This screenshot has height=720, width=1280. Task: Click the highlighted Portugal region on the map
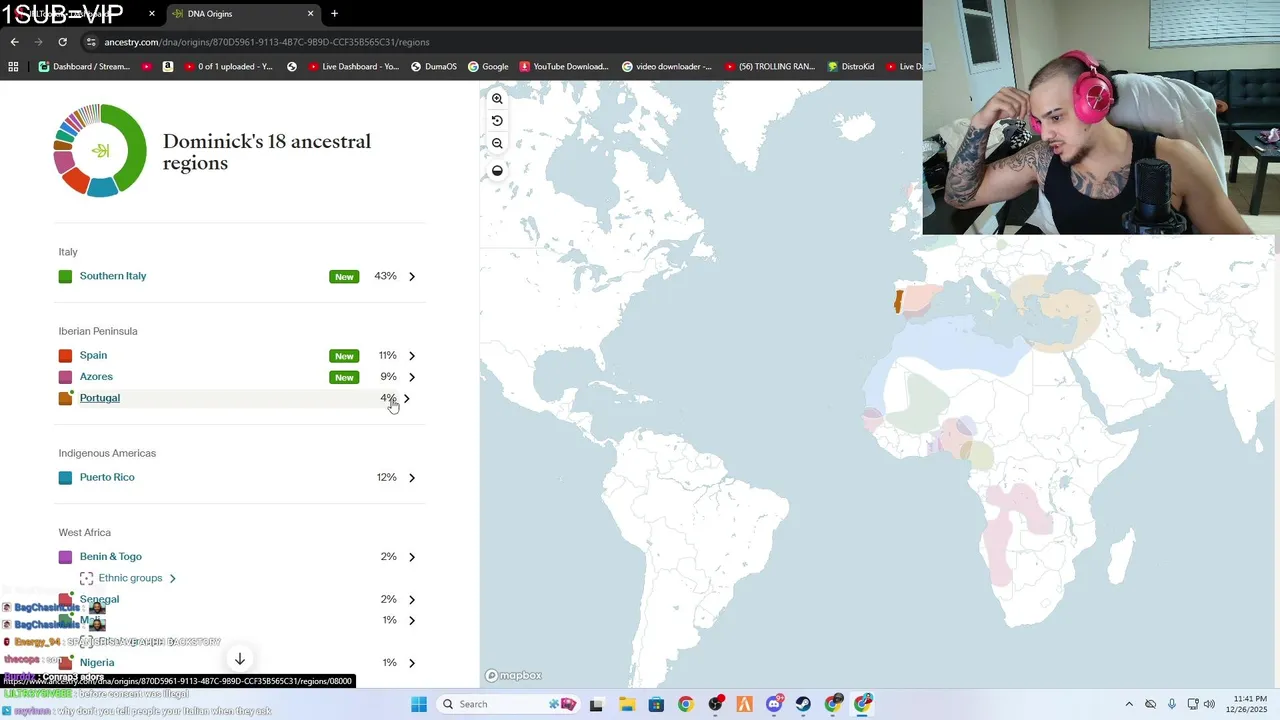[898, 301]
